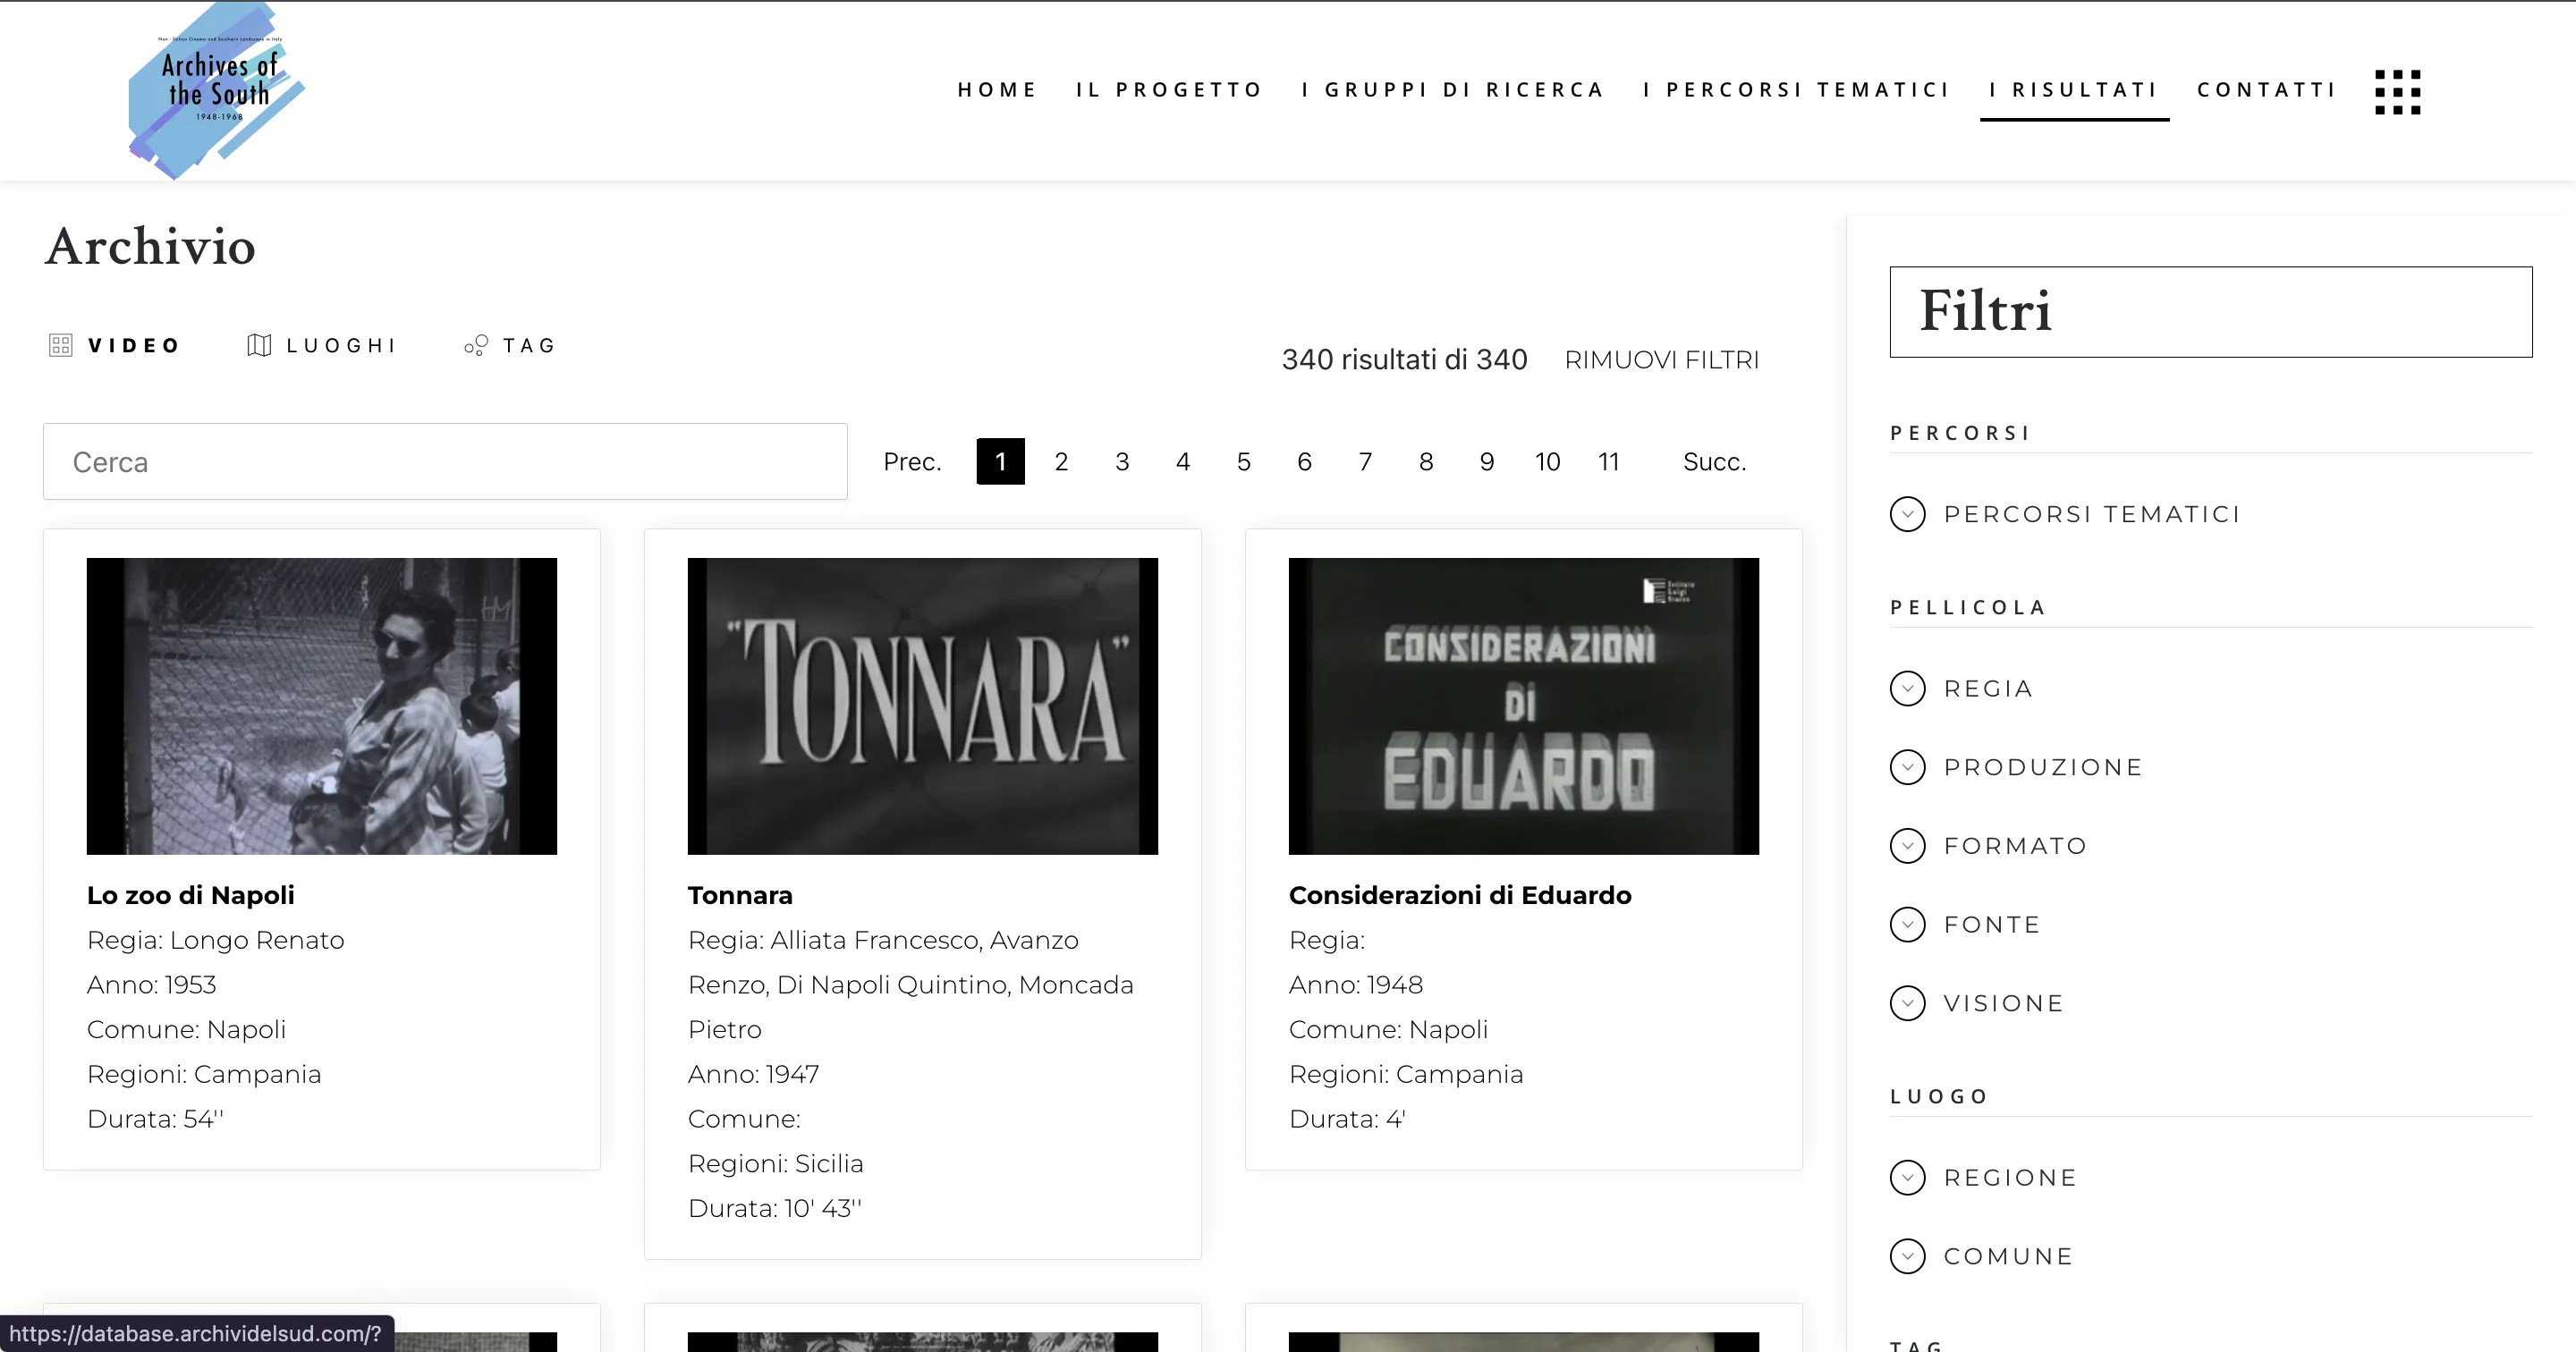
Task: Open the nine-dot grid menu icon
Action: point(2397,92)
